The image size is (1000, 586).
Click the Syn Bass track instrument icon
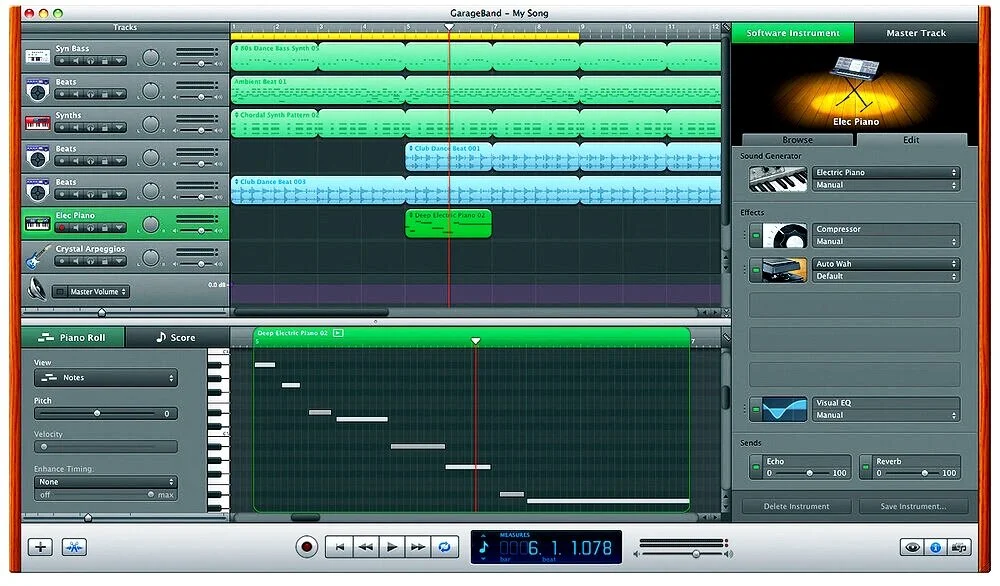click(x=38, y=57)
